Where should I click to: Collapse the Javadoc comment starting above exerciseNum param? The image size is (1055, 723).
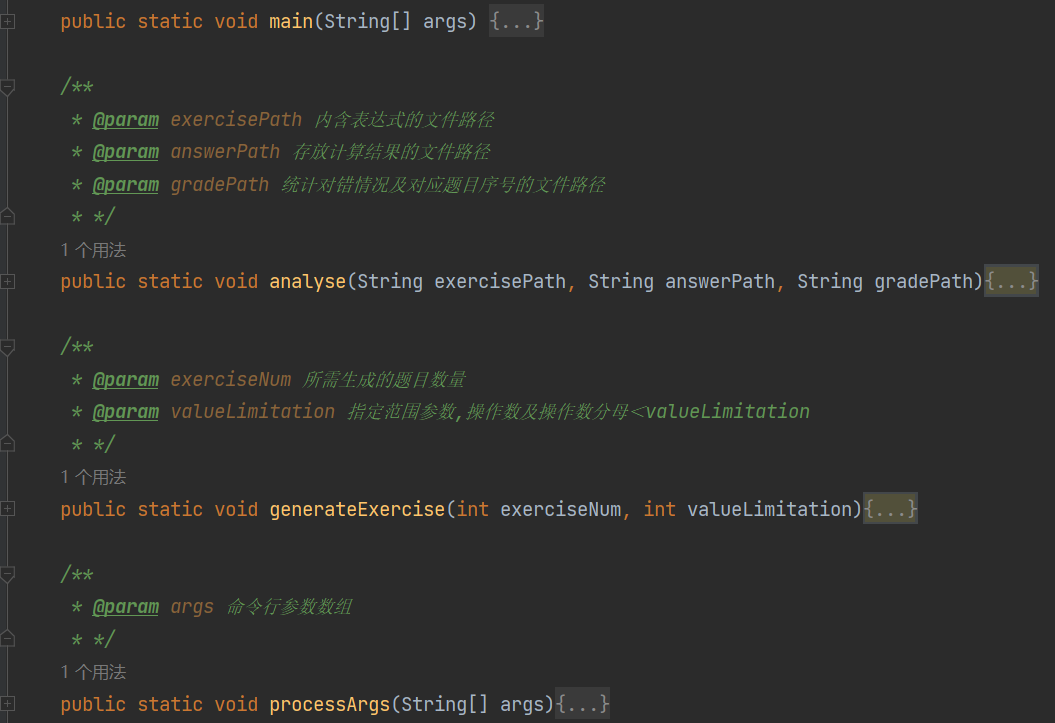(x=8, y=348)
